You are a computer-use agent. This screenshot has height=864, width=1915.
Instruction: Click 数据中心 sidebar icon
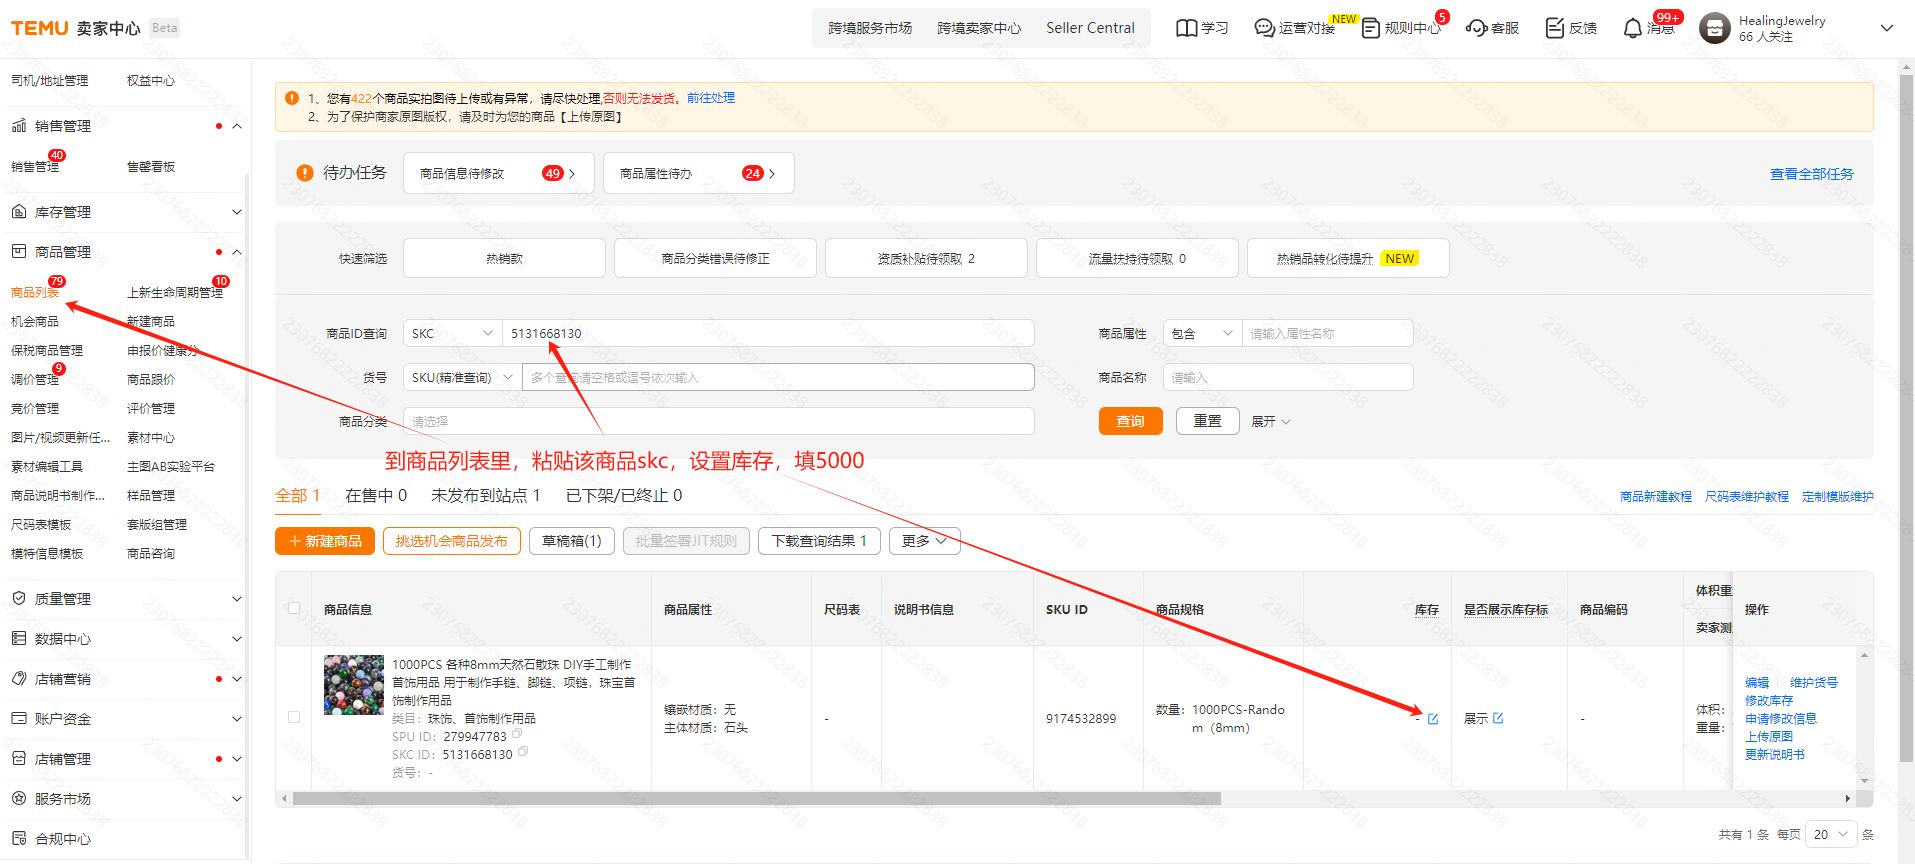coord(19,638)
